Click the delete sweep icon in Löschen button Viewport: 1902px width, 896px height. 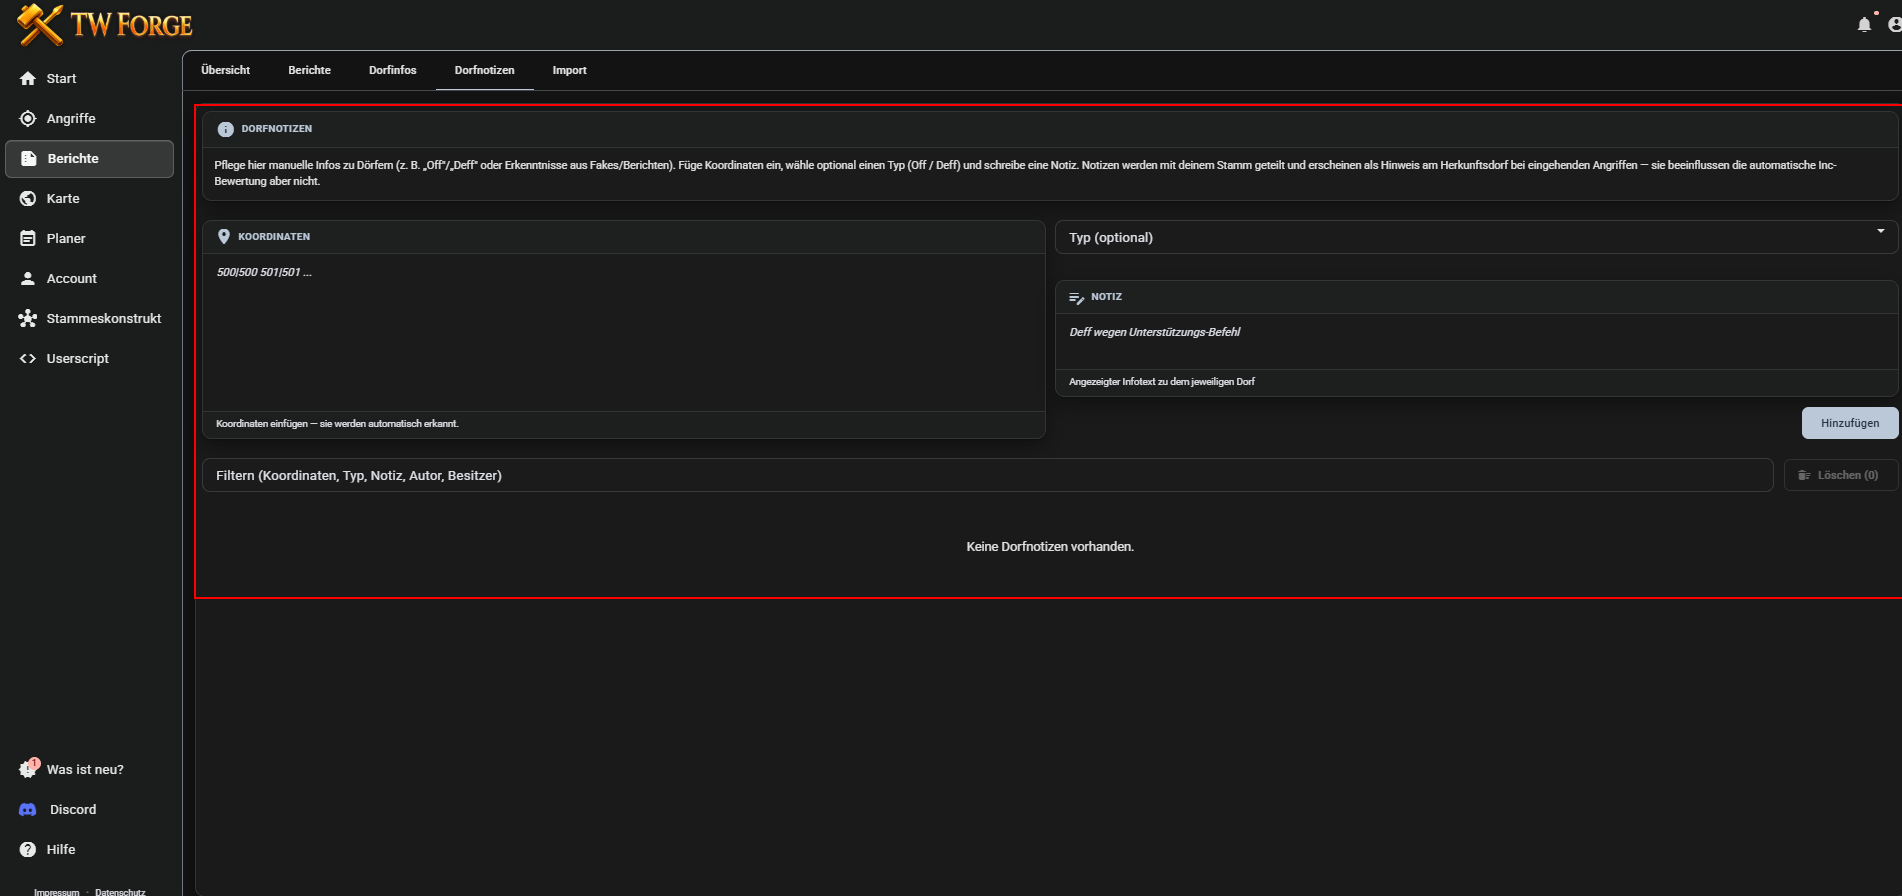(1804, 475)
